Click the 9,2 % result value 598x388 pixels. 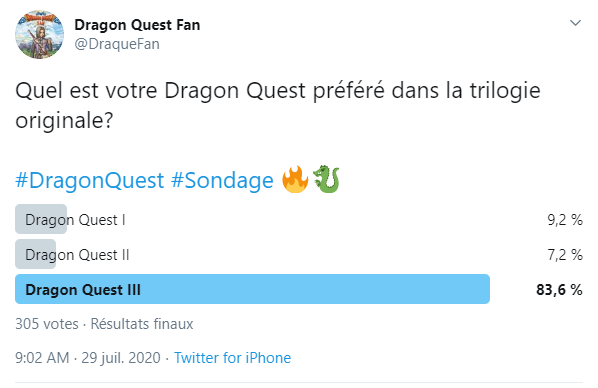565,220
